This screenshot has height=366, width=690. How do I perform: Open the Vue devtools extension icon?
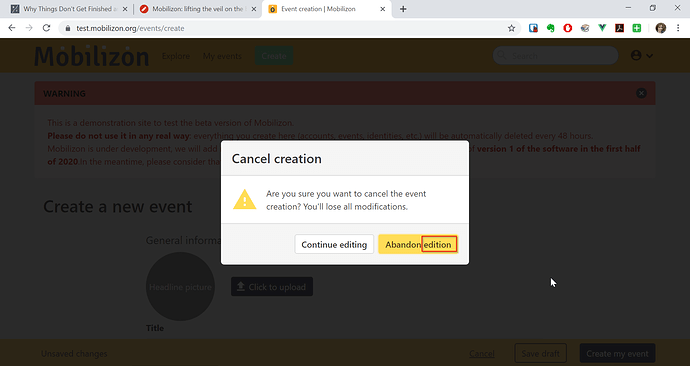602,28
